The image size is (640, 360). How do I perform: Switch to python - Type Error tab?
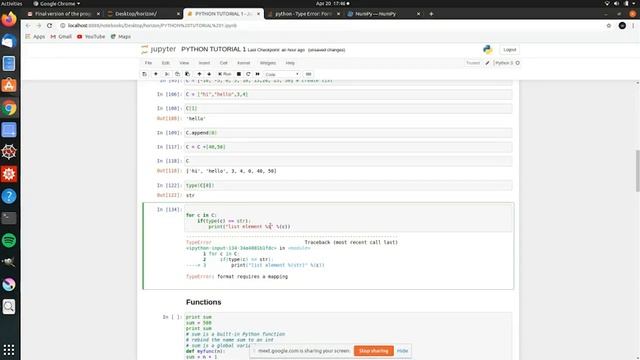click(x=304, y=13)
